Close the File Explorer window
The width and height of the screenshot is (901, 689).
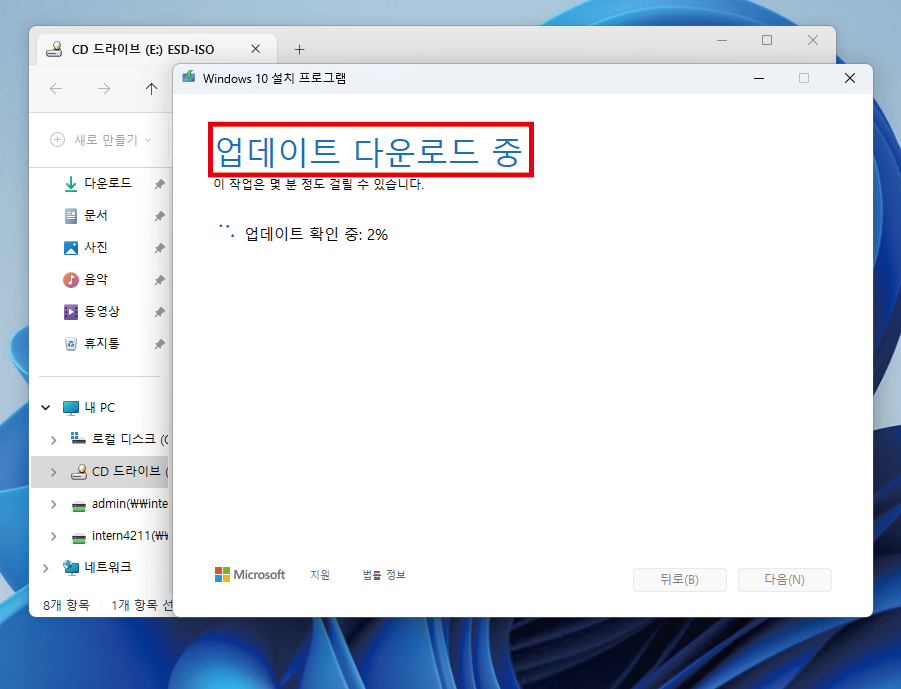click(x=813, y=40)
